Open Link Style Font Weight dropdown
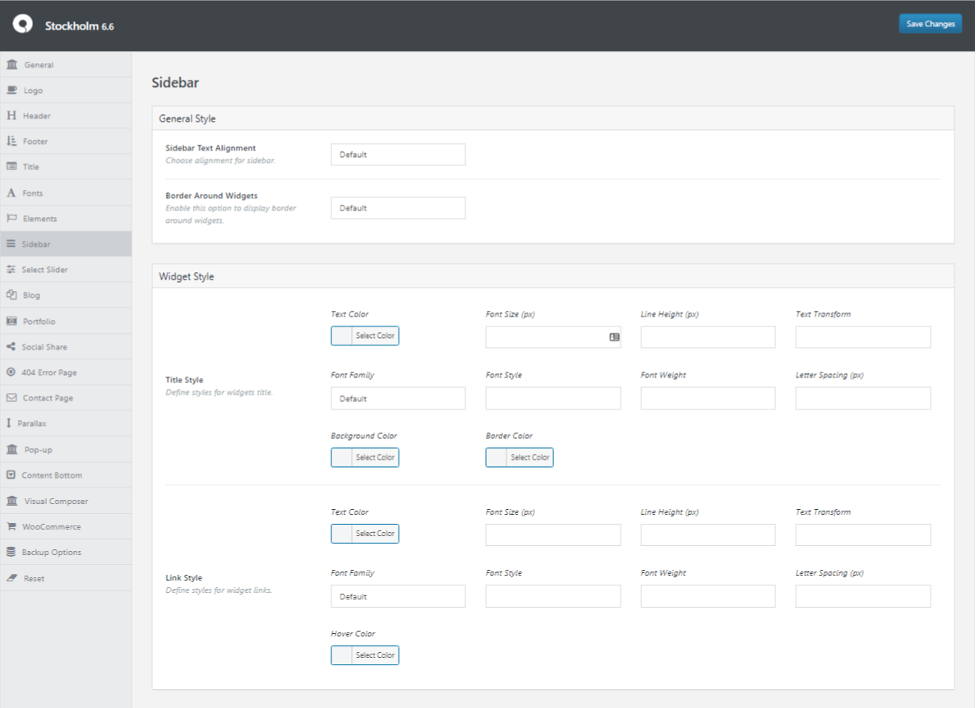Screen dimensions: 977x708 pyautogui.click(x=708, y=596)
